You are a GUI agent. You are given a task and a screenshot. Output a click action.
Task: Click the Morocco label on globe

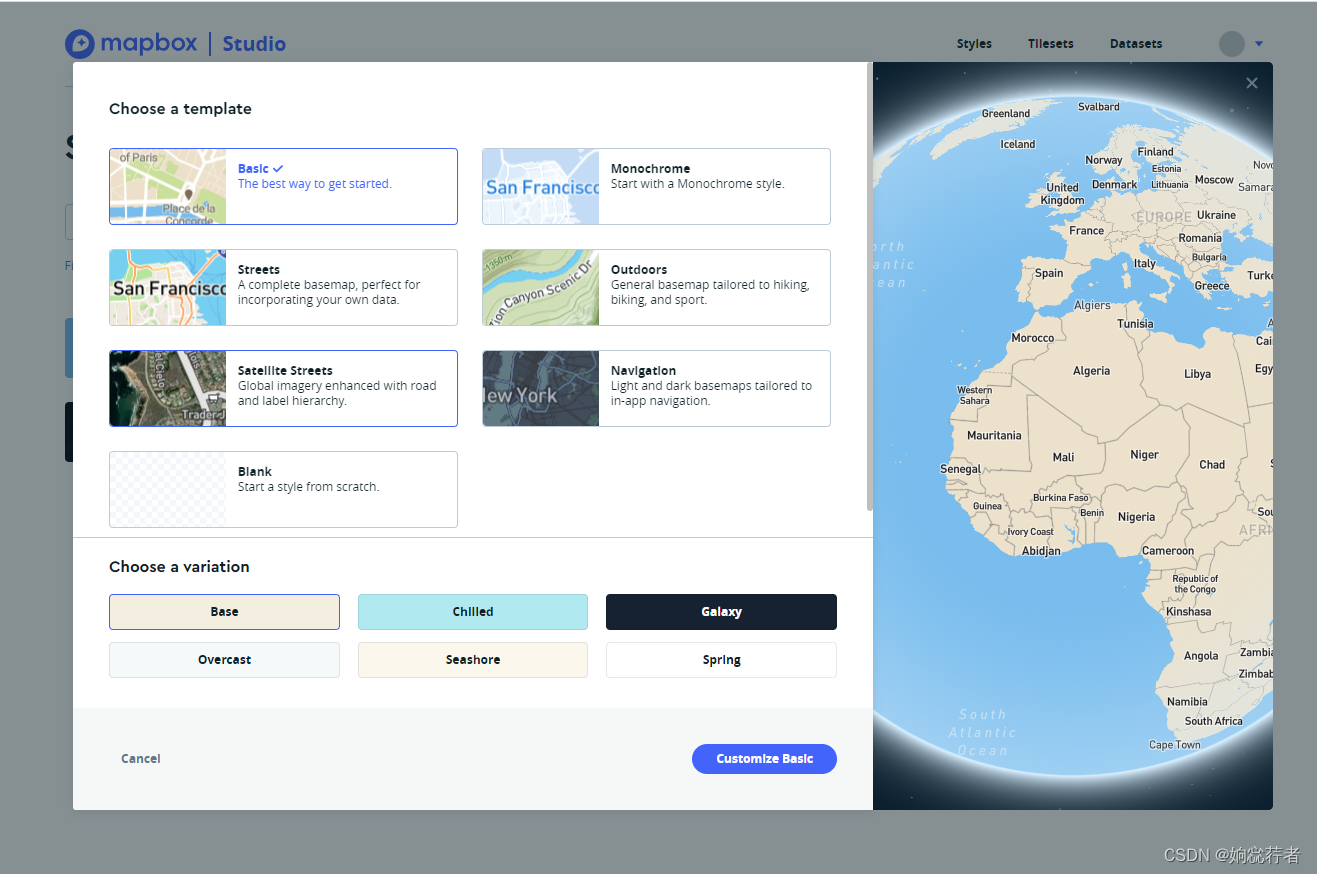click(x=1032, y=338)
